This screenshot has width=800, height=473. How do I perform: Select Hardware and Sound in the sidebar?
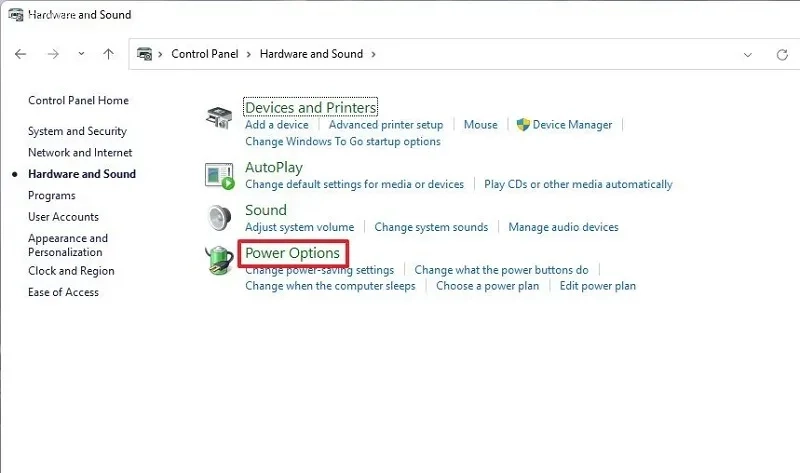click(82, 174)
